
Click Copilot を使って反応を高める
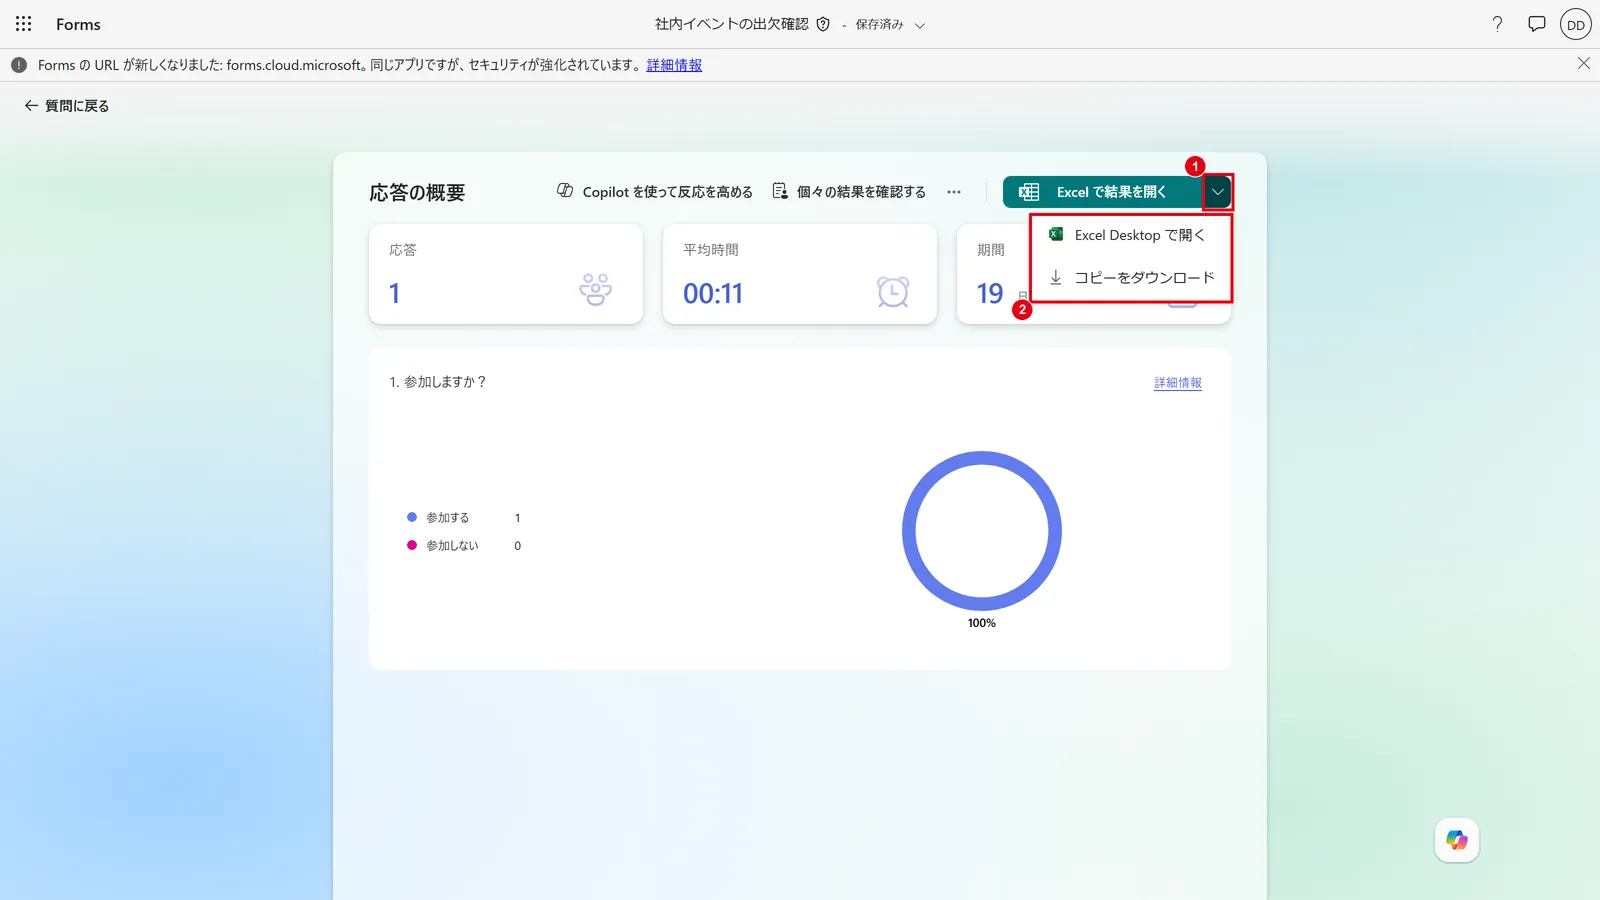655,191
